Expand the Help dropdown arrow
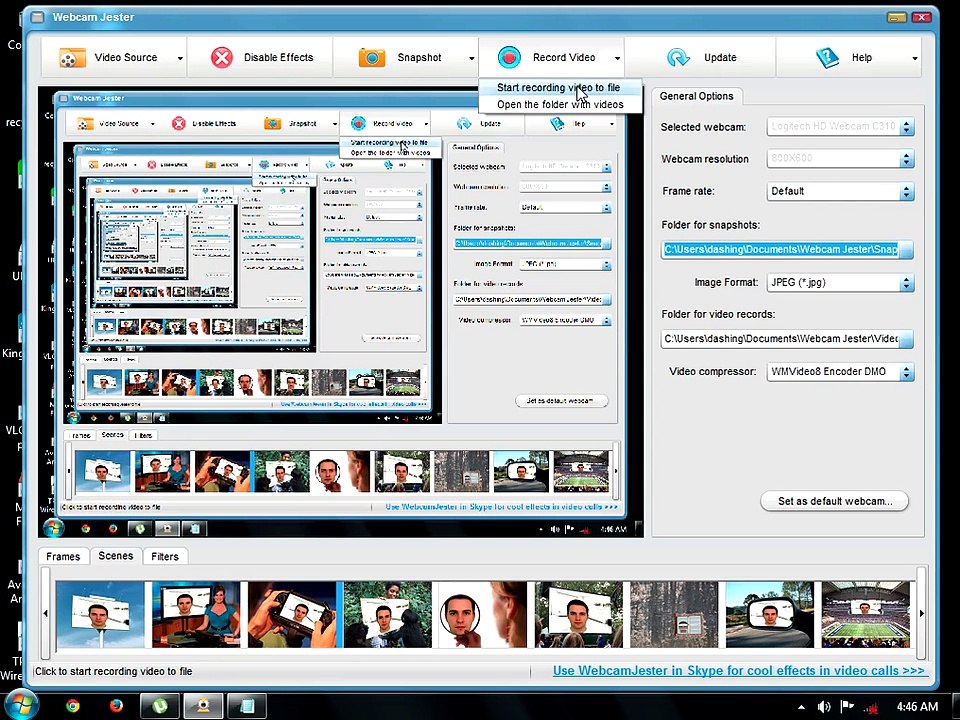Screen dimensions: 960x720 click(x=915, y=58)
